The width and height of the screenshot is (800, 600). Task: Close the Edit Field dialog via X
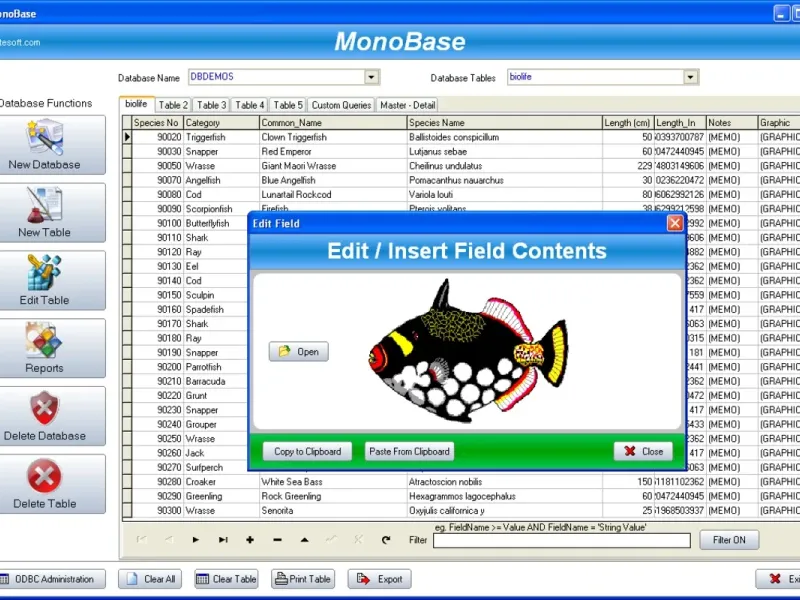pos(674,223)
